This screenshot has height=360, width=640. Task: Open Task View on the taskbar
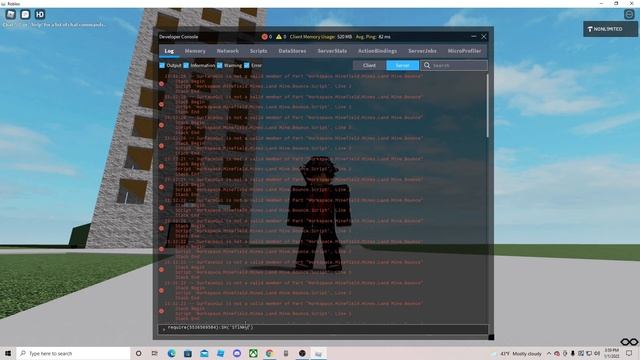[155, 353]
